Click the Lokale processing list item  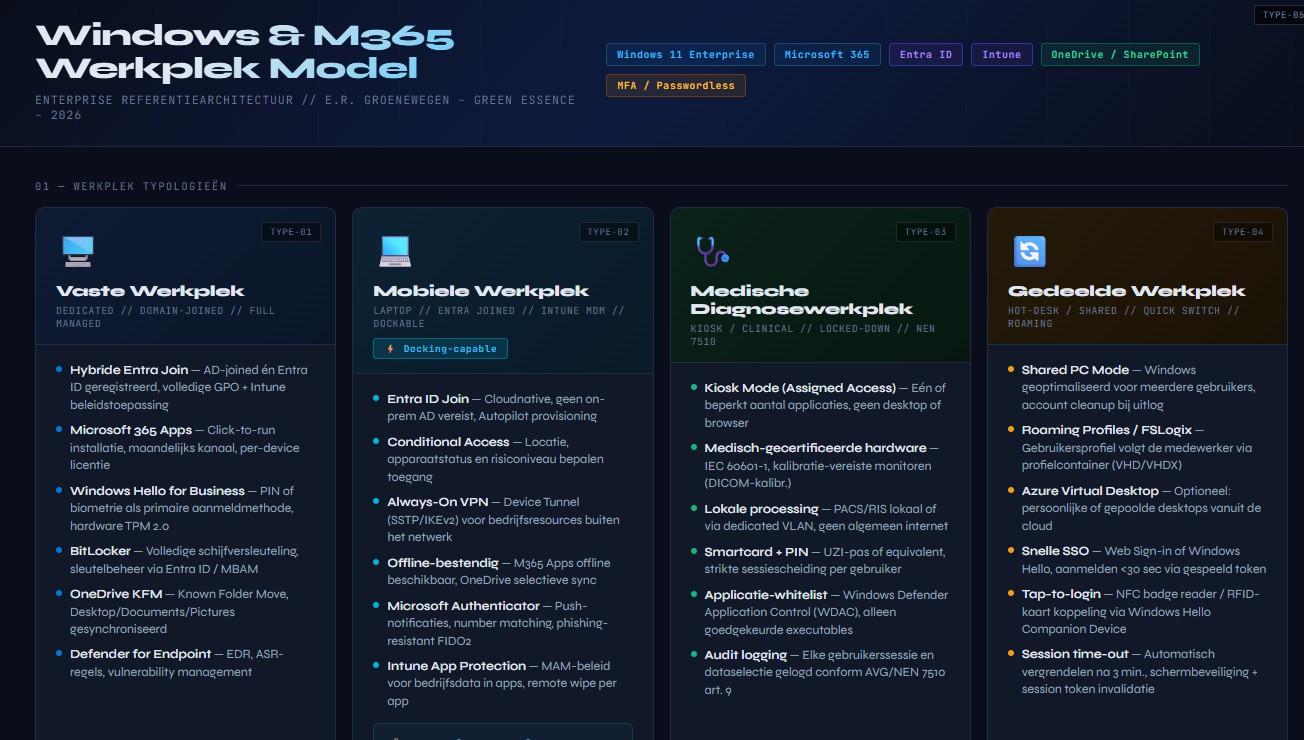820,517
